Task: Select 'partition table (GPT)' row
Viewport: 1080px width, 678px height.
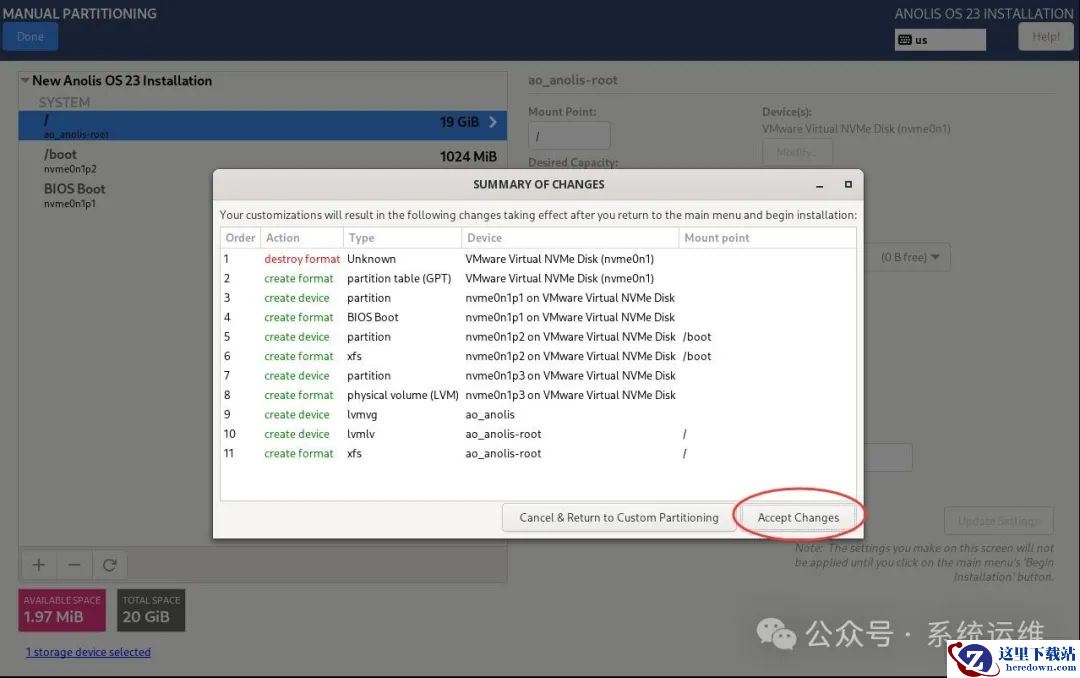Action: pyautogui.click(x=538, y=278)
